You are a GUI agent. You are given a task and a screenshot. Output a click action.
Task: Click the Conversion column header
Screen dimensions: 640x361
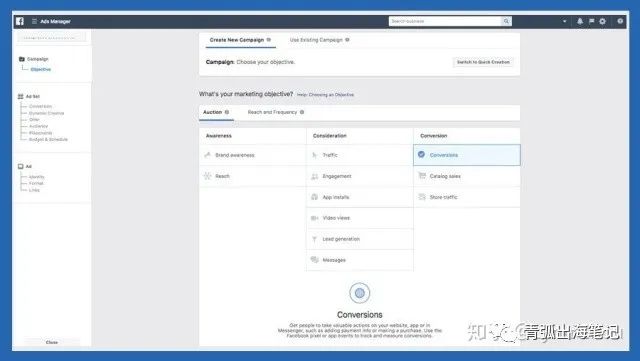[433, 136]
